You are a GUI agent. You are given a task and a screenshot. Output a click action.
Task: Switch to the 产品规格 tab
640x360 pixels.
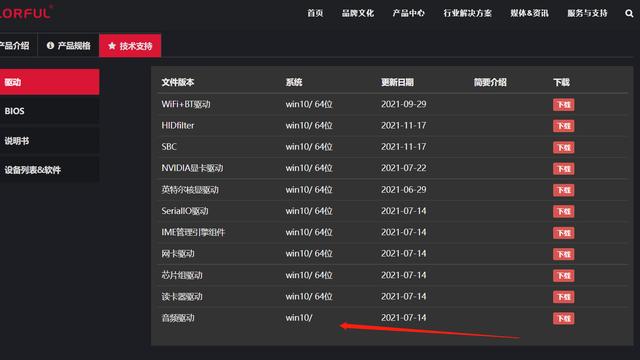coord(69,46)
